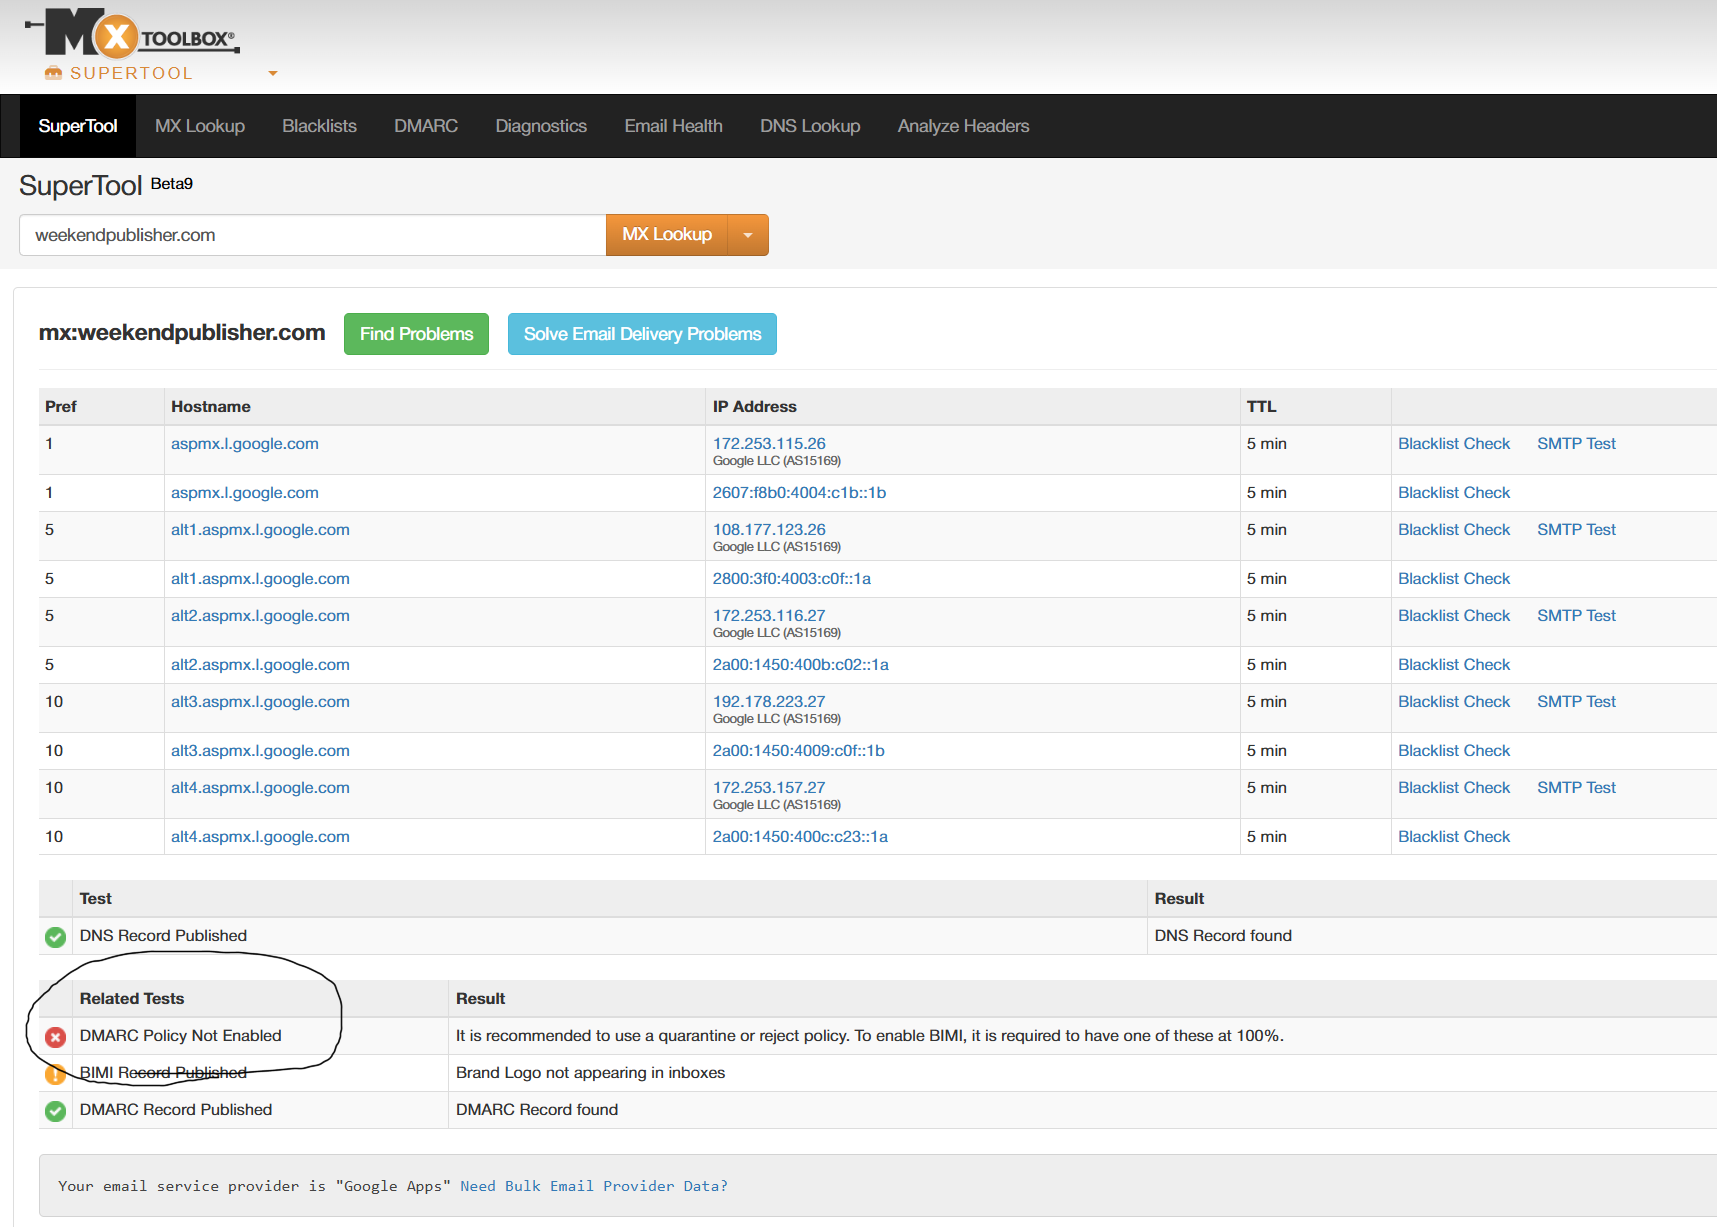Select the 'DNS Record found' result text
This screenshot has height=1227, width=1717.
1223,936
